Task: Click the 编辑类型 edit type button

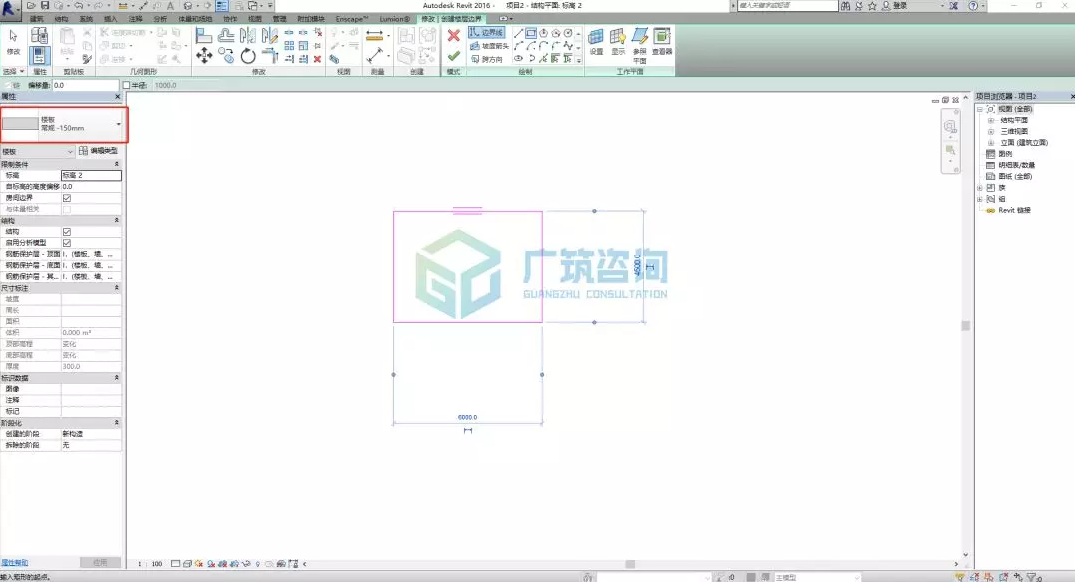Action: (99, 151)
